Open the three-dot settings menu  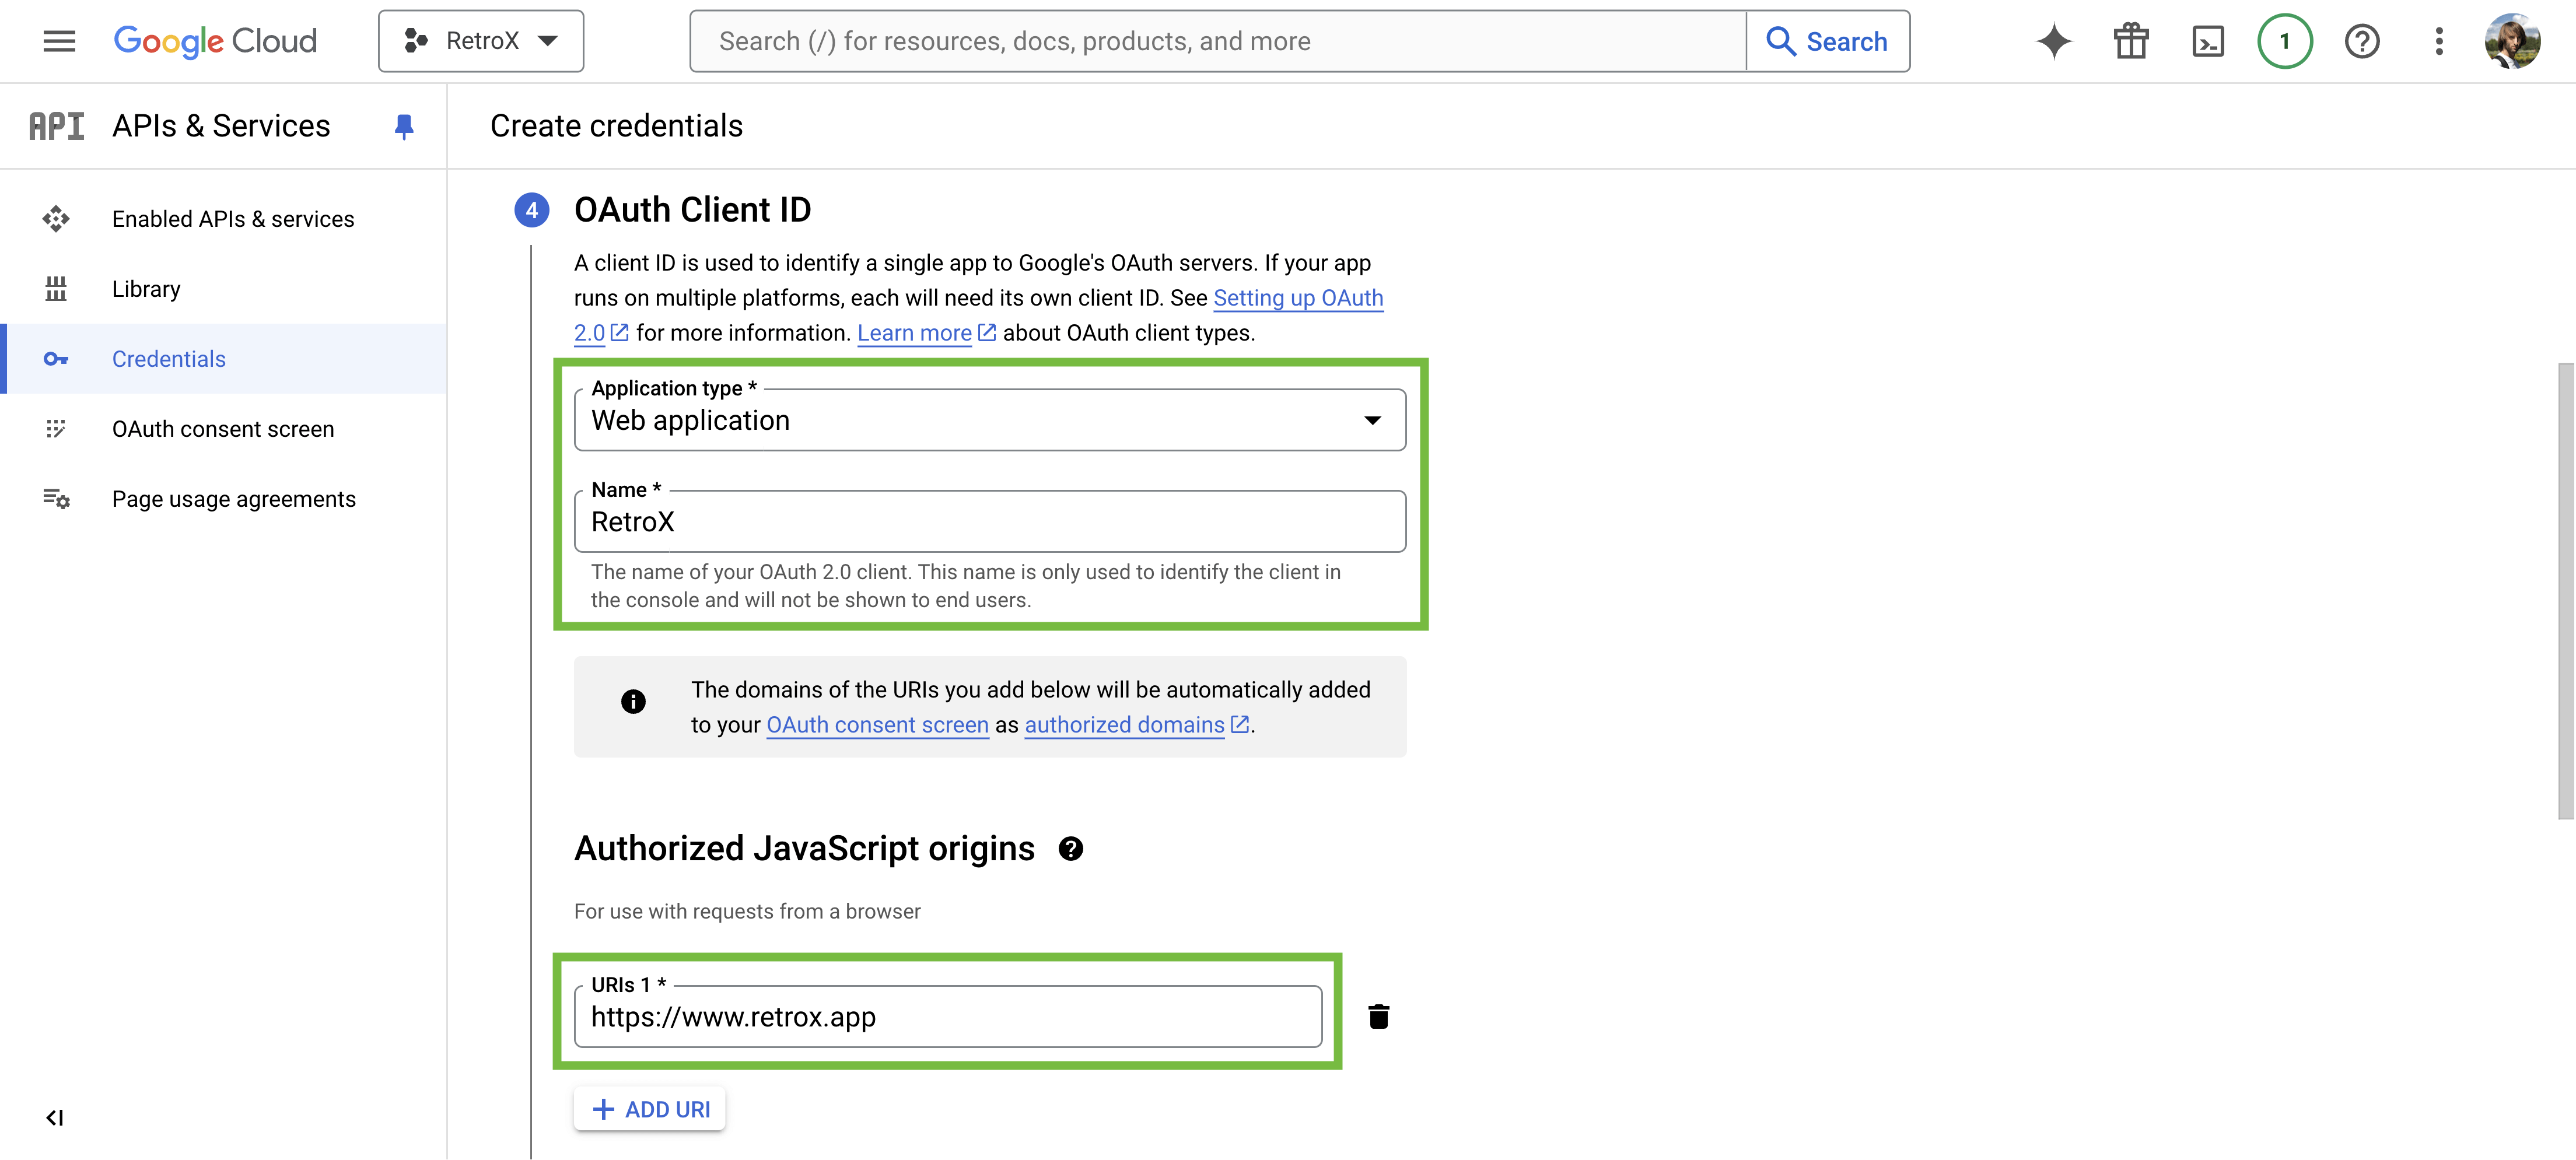pyautogui.click(x=2439, y=41)
